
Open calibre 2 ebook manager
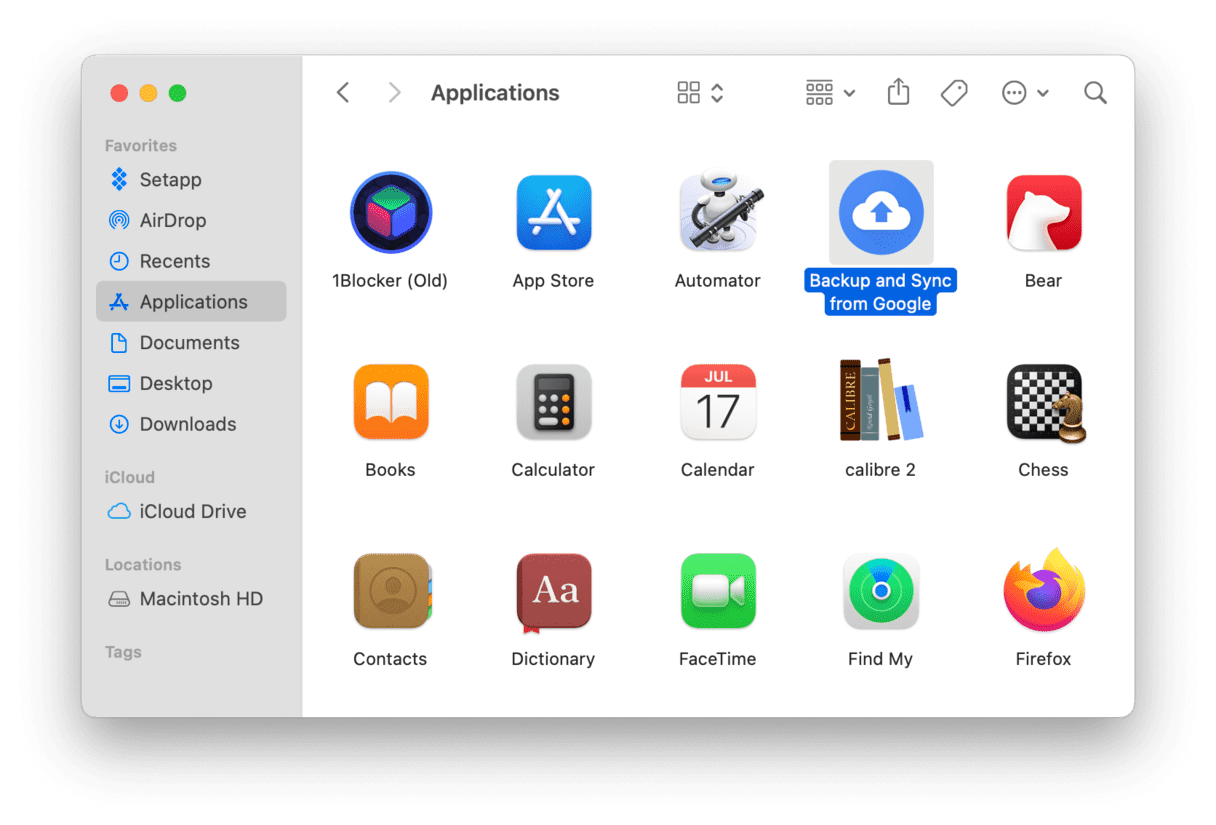pyautogui.click(x=880, y=401)
